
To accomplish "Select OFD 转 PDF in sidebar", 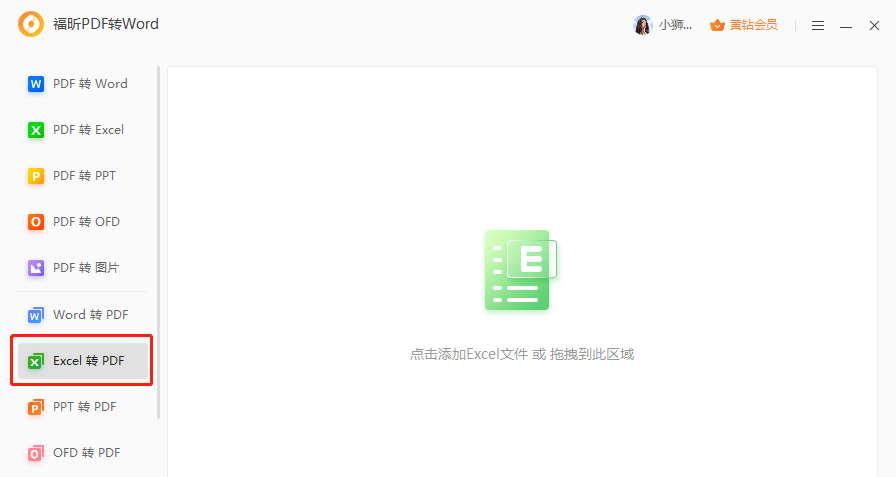I will coord(83,453).
